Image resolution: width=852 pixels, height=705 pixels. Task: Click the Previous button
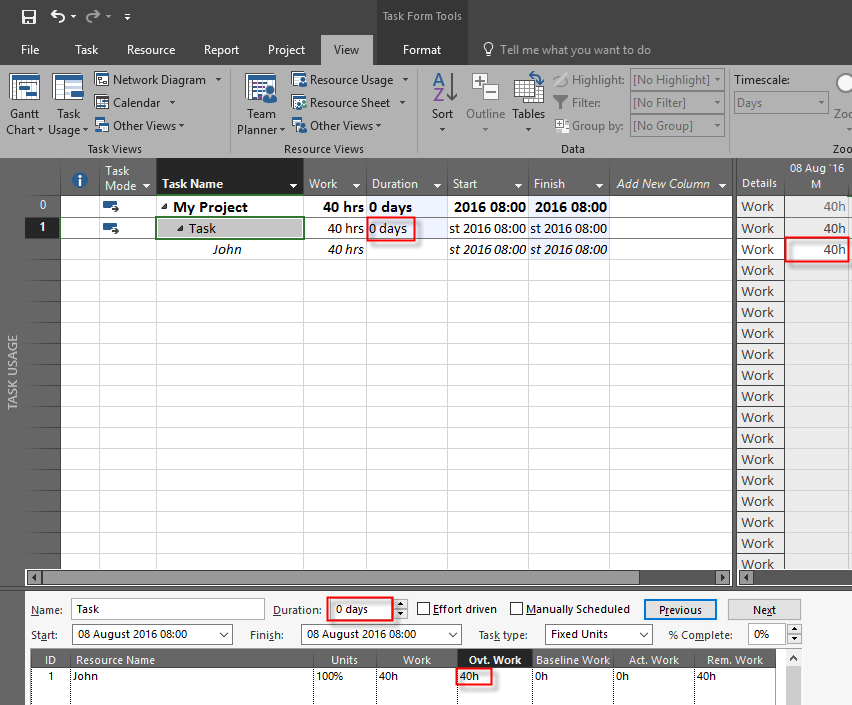coord(680,610)
